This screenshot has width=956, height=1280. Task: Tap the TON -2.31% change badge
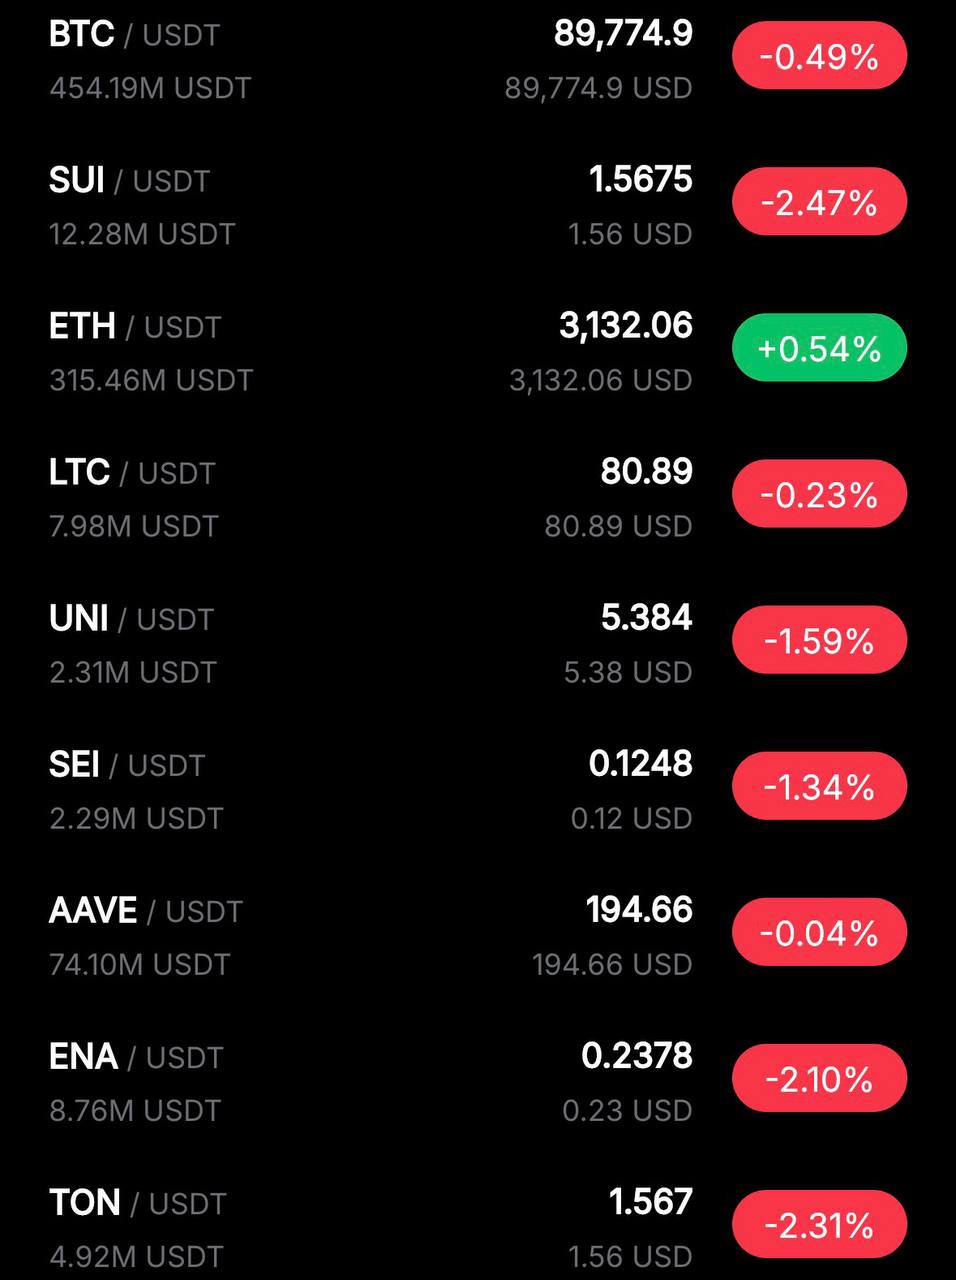tap(819, 1224)
